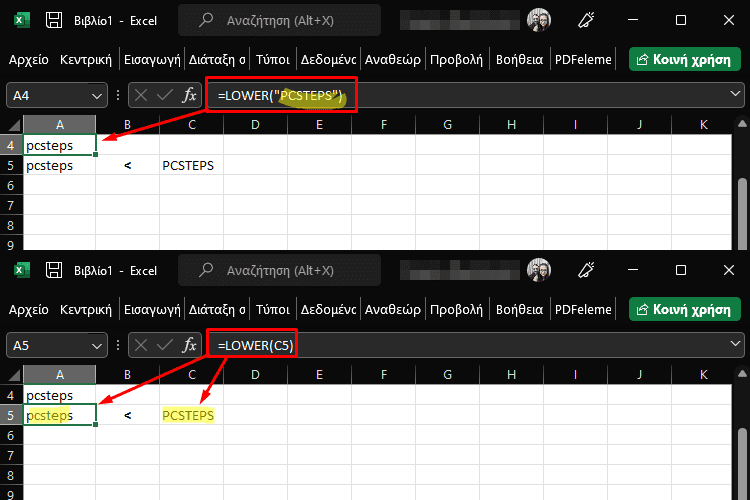Select column G header in the bottom window

click(448, 375)
